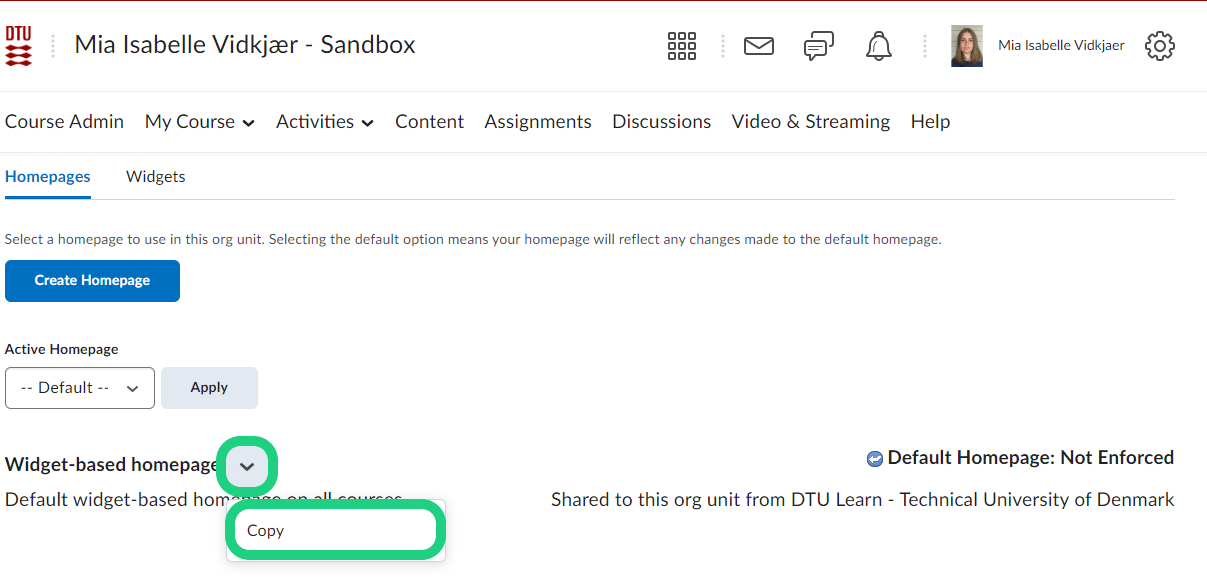Expand the My Course dropdown menu
This screenshot has width=1207, height=584.
click(199, 122)
